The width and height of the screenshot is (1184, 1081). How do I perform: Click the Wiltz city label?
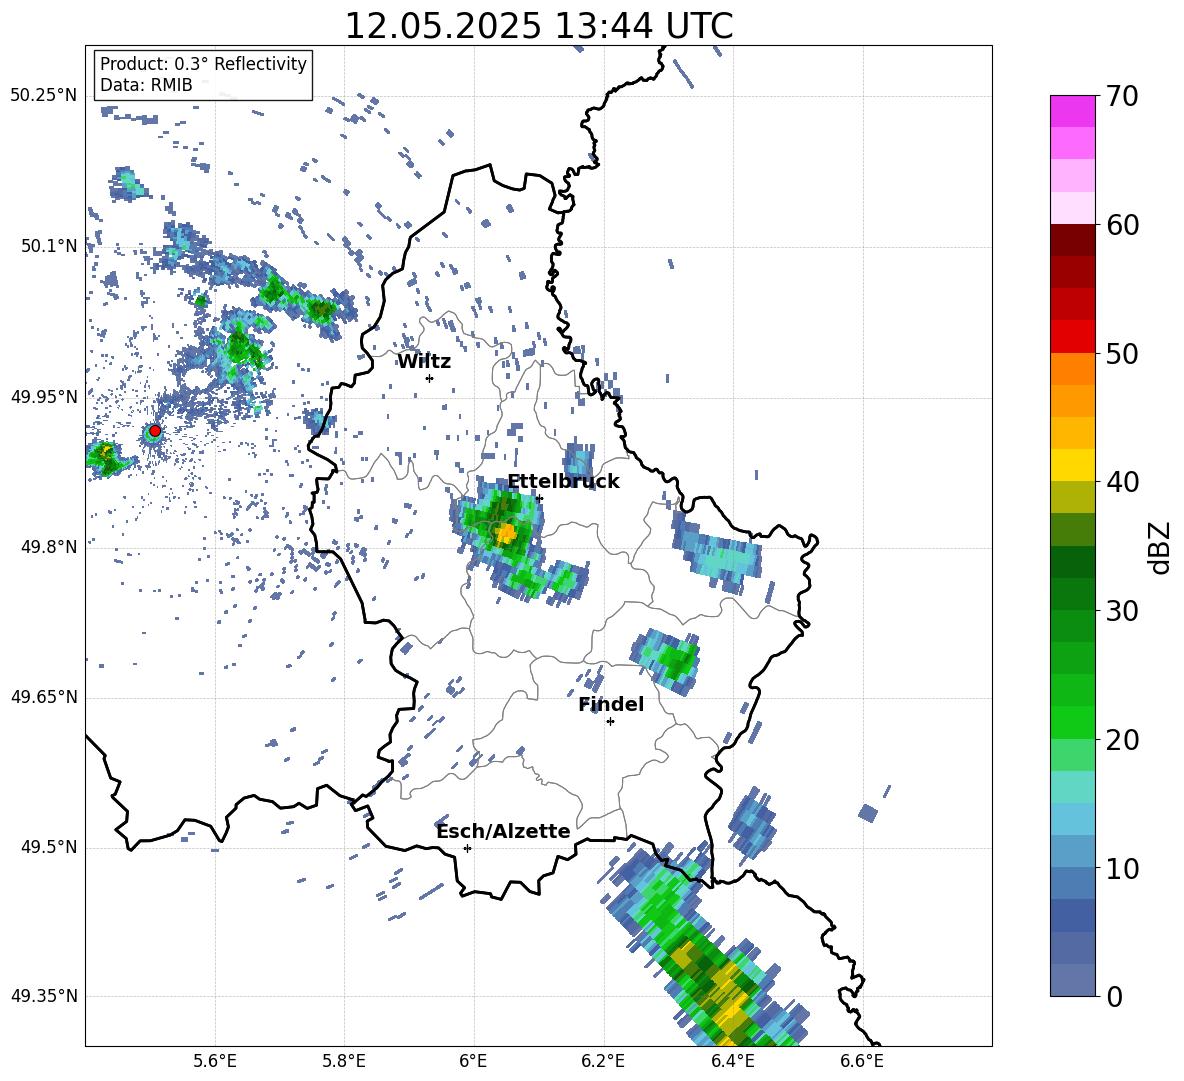pyautogui.click(x=424, y=362)
